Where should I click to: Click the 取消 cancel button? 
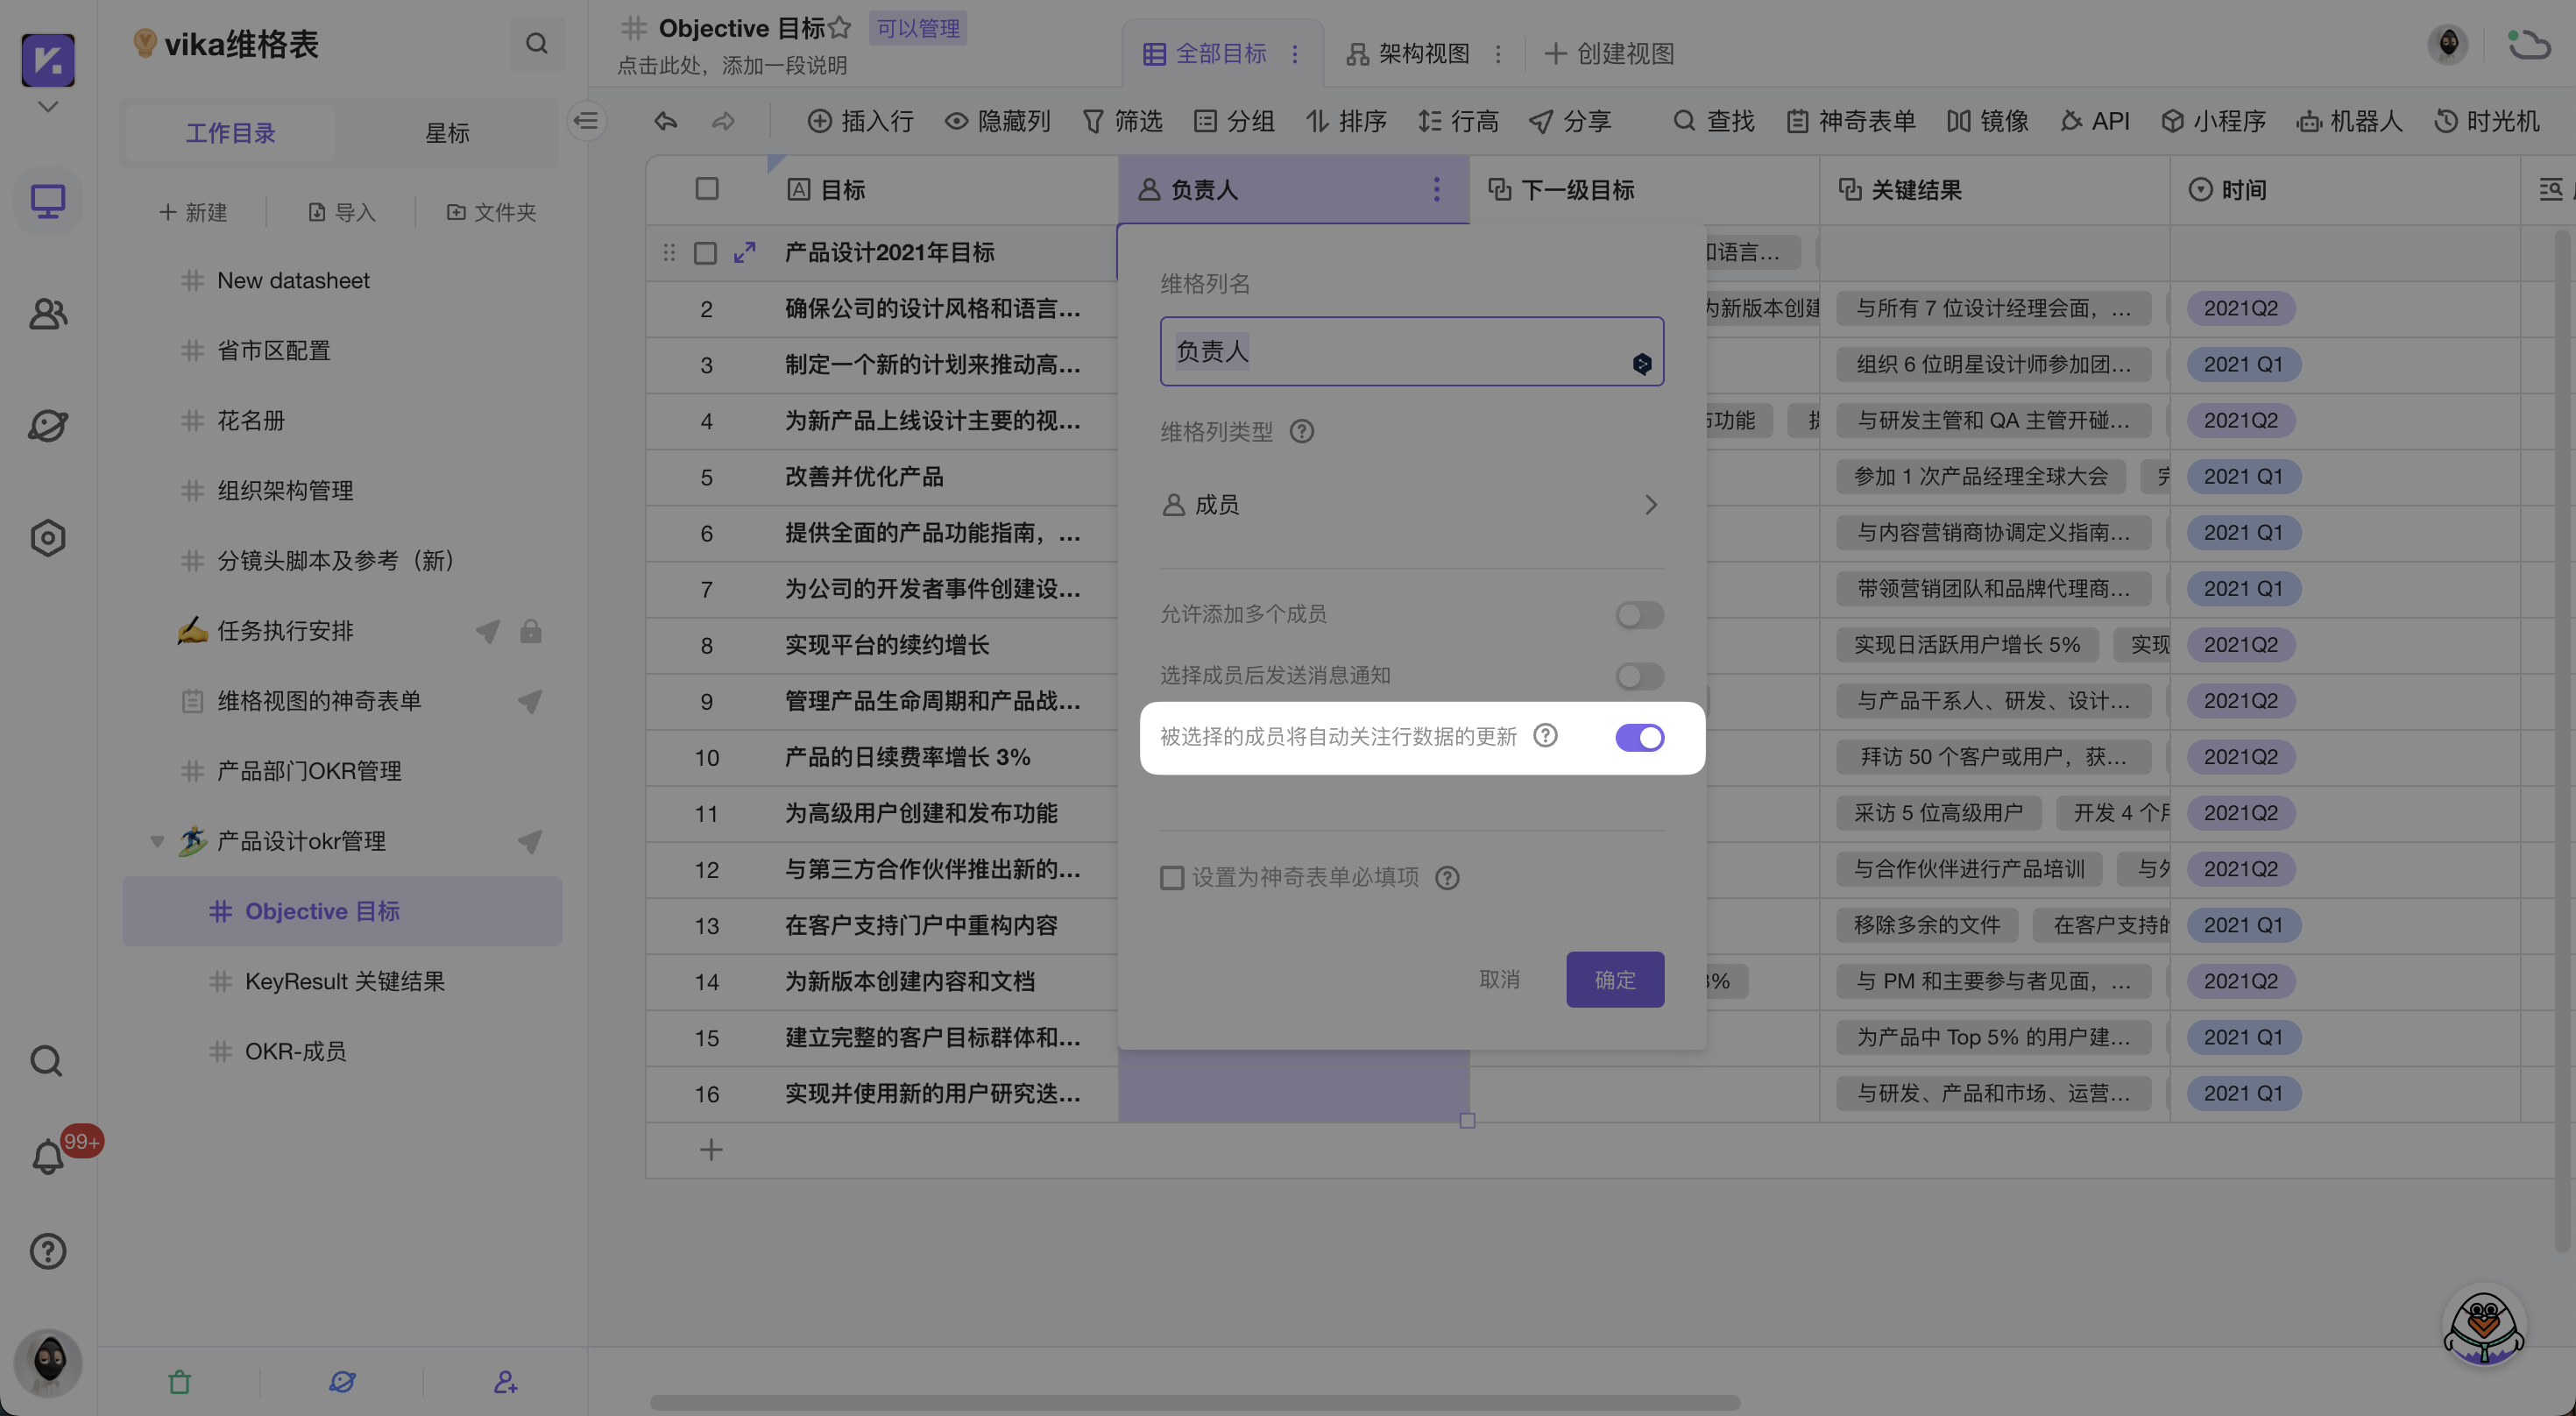1500,979
